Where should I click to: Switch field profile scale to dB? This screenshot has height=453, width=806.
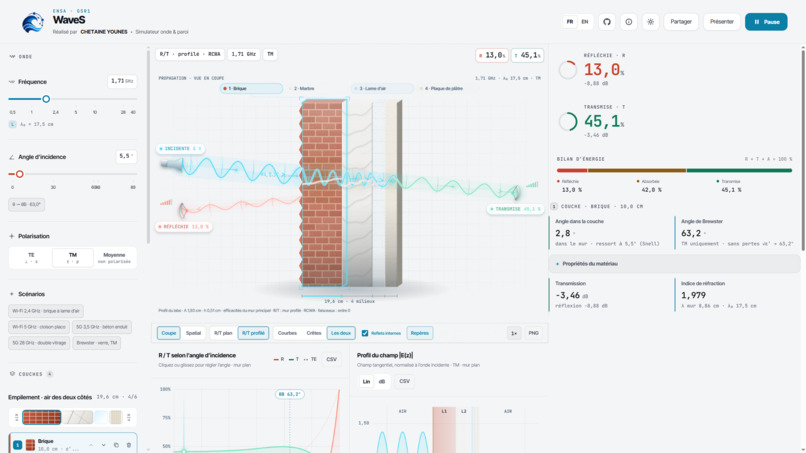381,382
